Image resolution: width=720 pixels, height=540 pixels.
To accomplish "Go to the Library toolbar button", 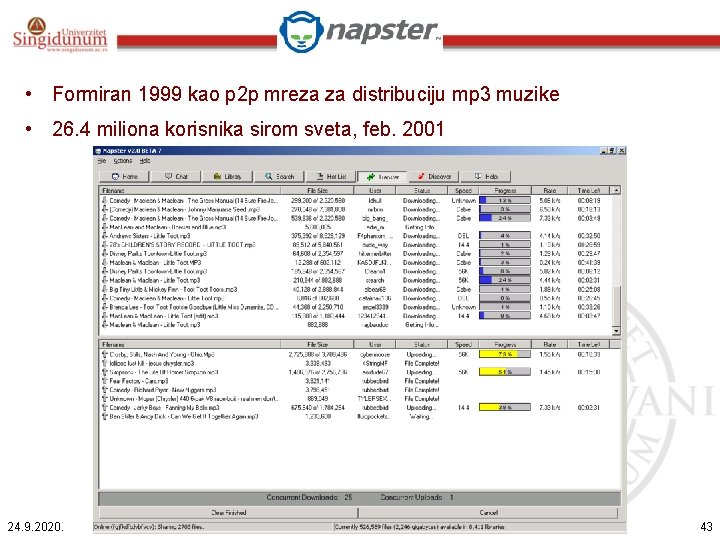I will (228, 176).
